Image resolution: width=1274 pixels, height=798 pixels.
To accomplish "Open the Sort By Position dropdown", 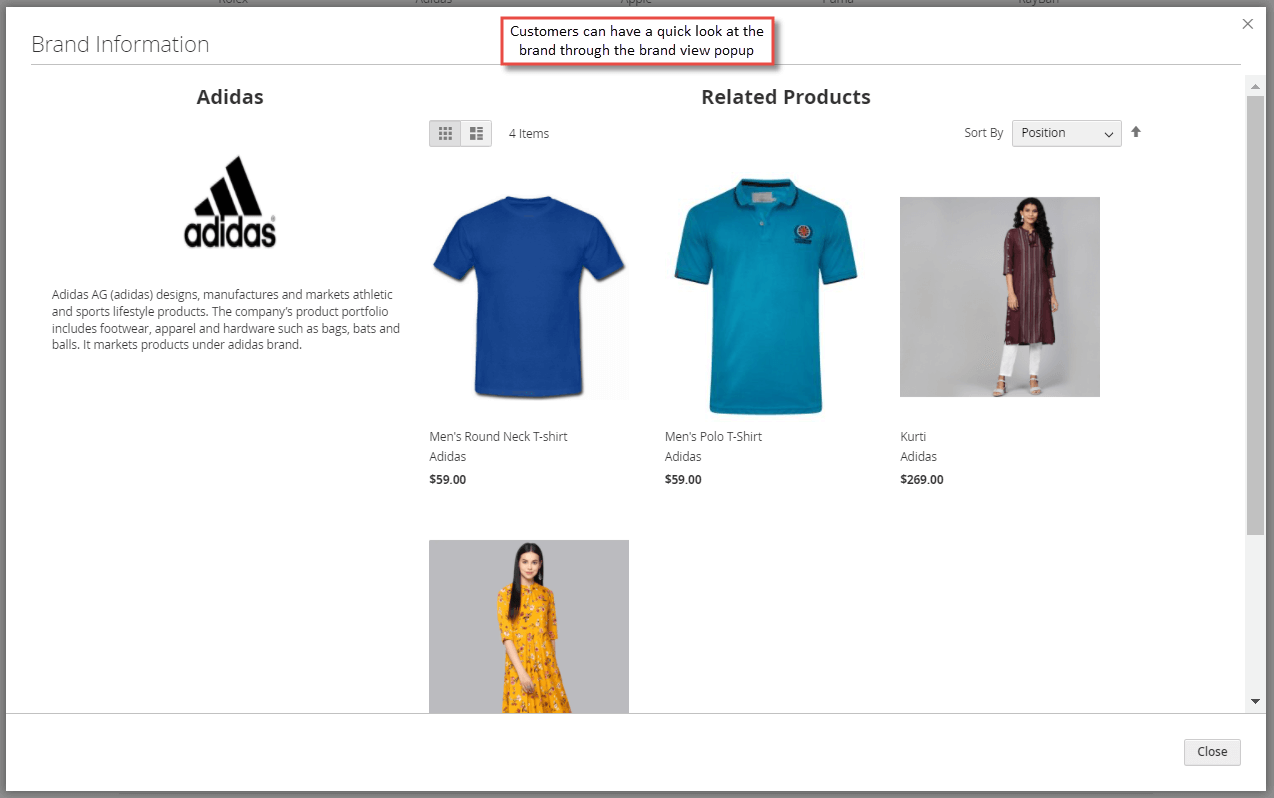I will [1066, 133].
